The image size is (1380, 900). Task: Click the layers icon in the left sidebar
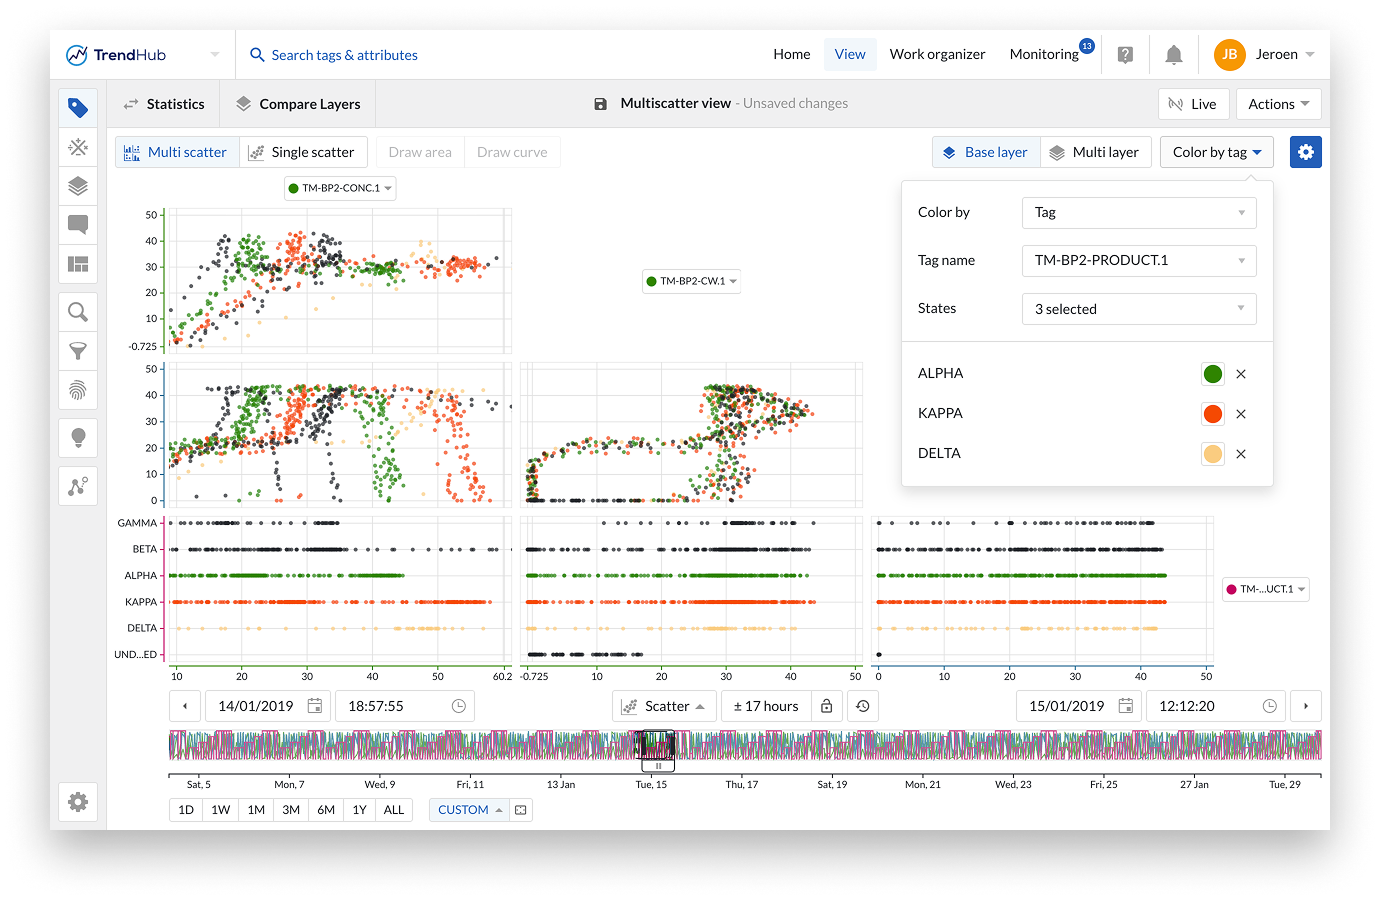coord(78,186)
